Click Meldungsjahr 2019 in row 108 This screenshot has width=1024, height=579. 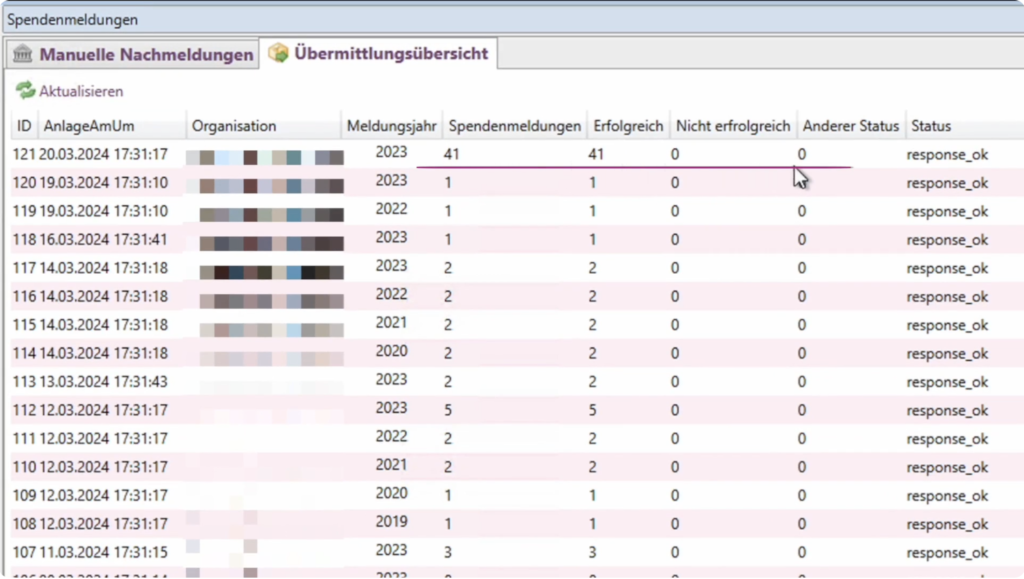(391, 522)
